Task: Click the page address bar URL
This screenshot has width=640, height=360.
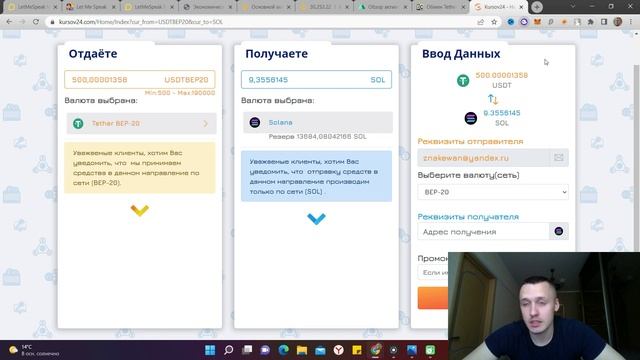Action: (x=141, y=22)
